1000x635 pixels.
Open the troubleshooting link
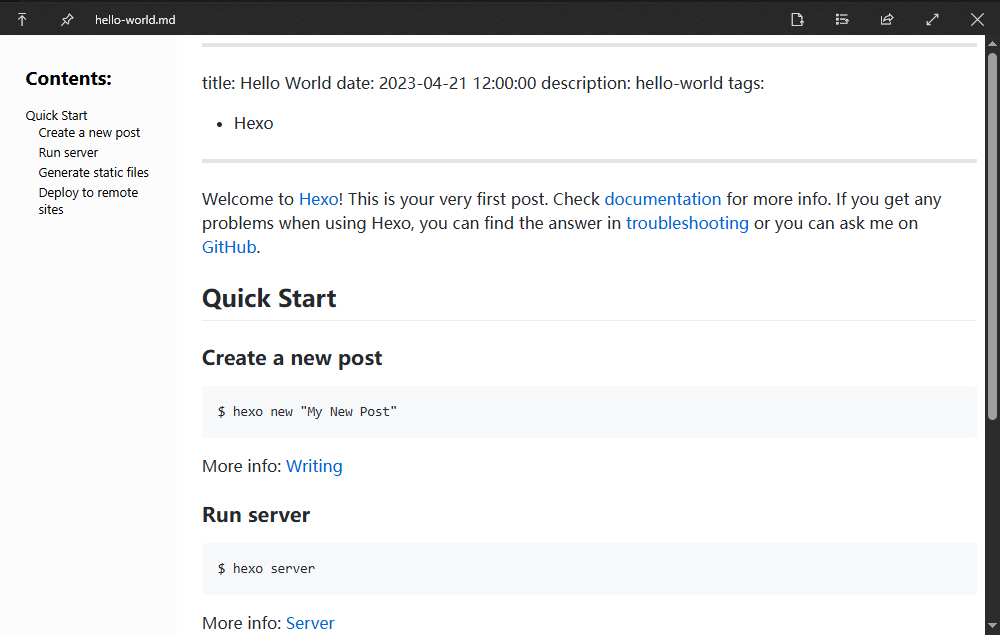[687, 223]
